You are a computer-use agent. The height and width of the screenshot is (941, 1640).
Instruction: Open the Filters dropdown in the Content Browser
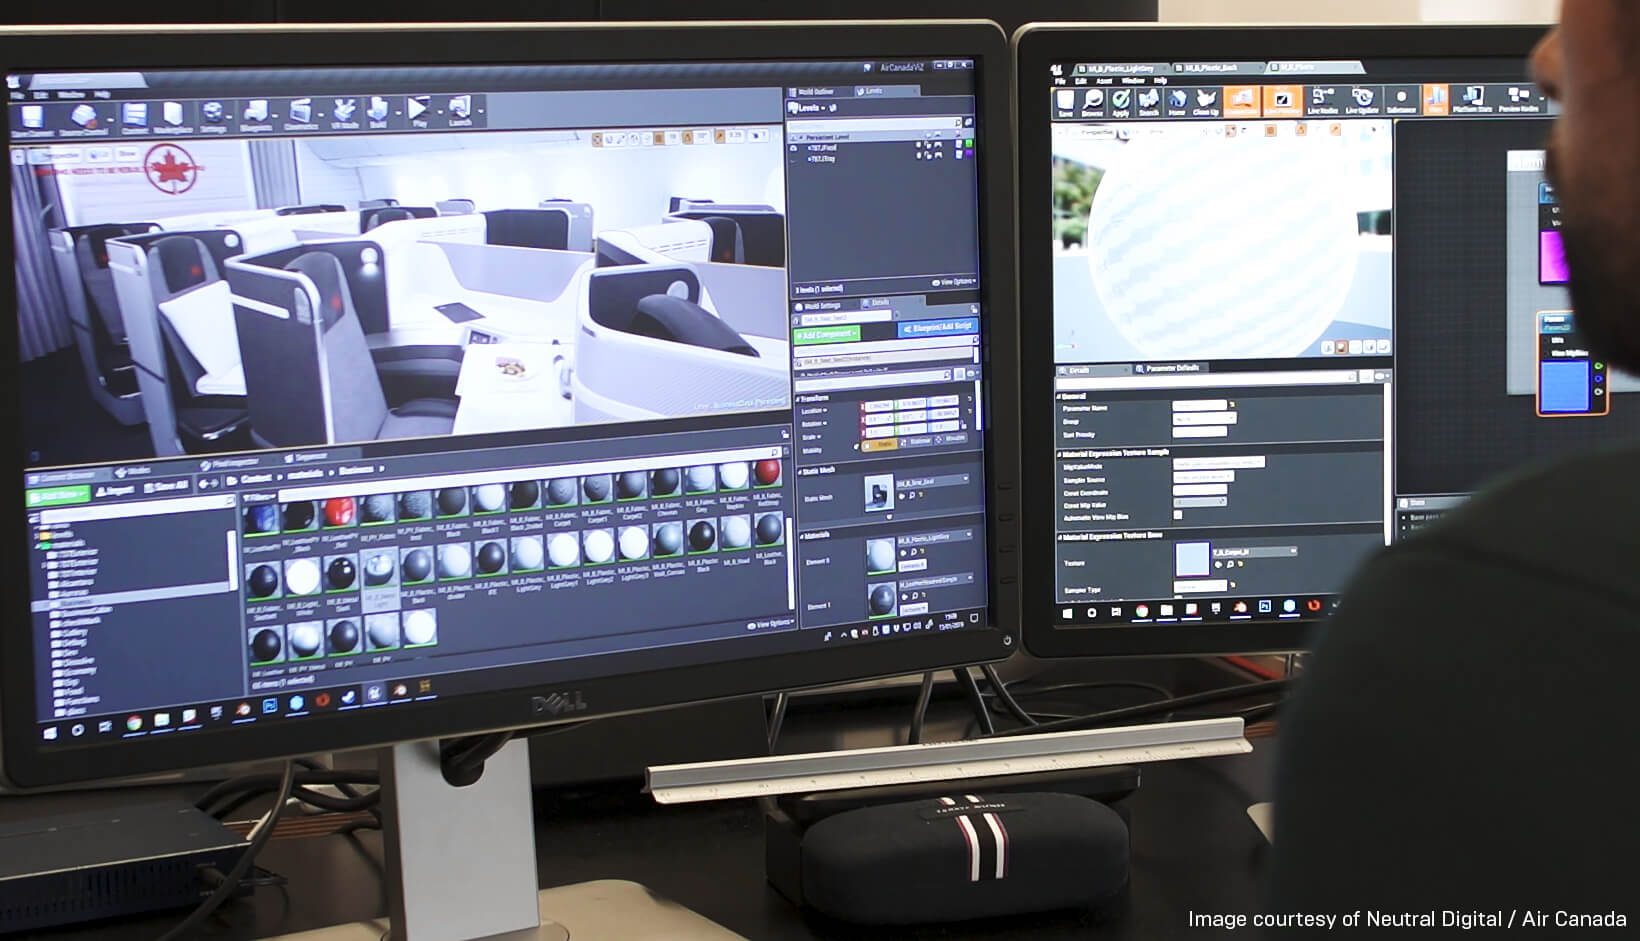tap(257, 497)
